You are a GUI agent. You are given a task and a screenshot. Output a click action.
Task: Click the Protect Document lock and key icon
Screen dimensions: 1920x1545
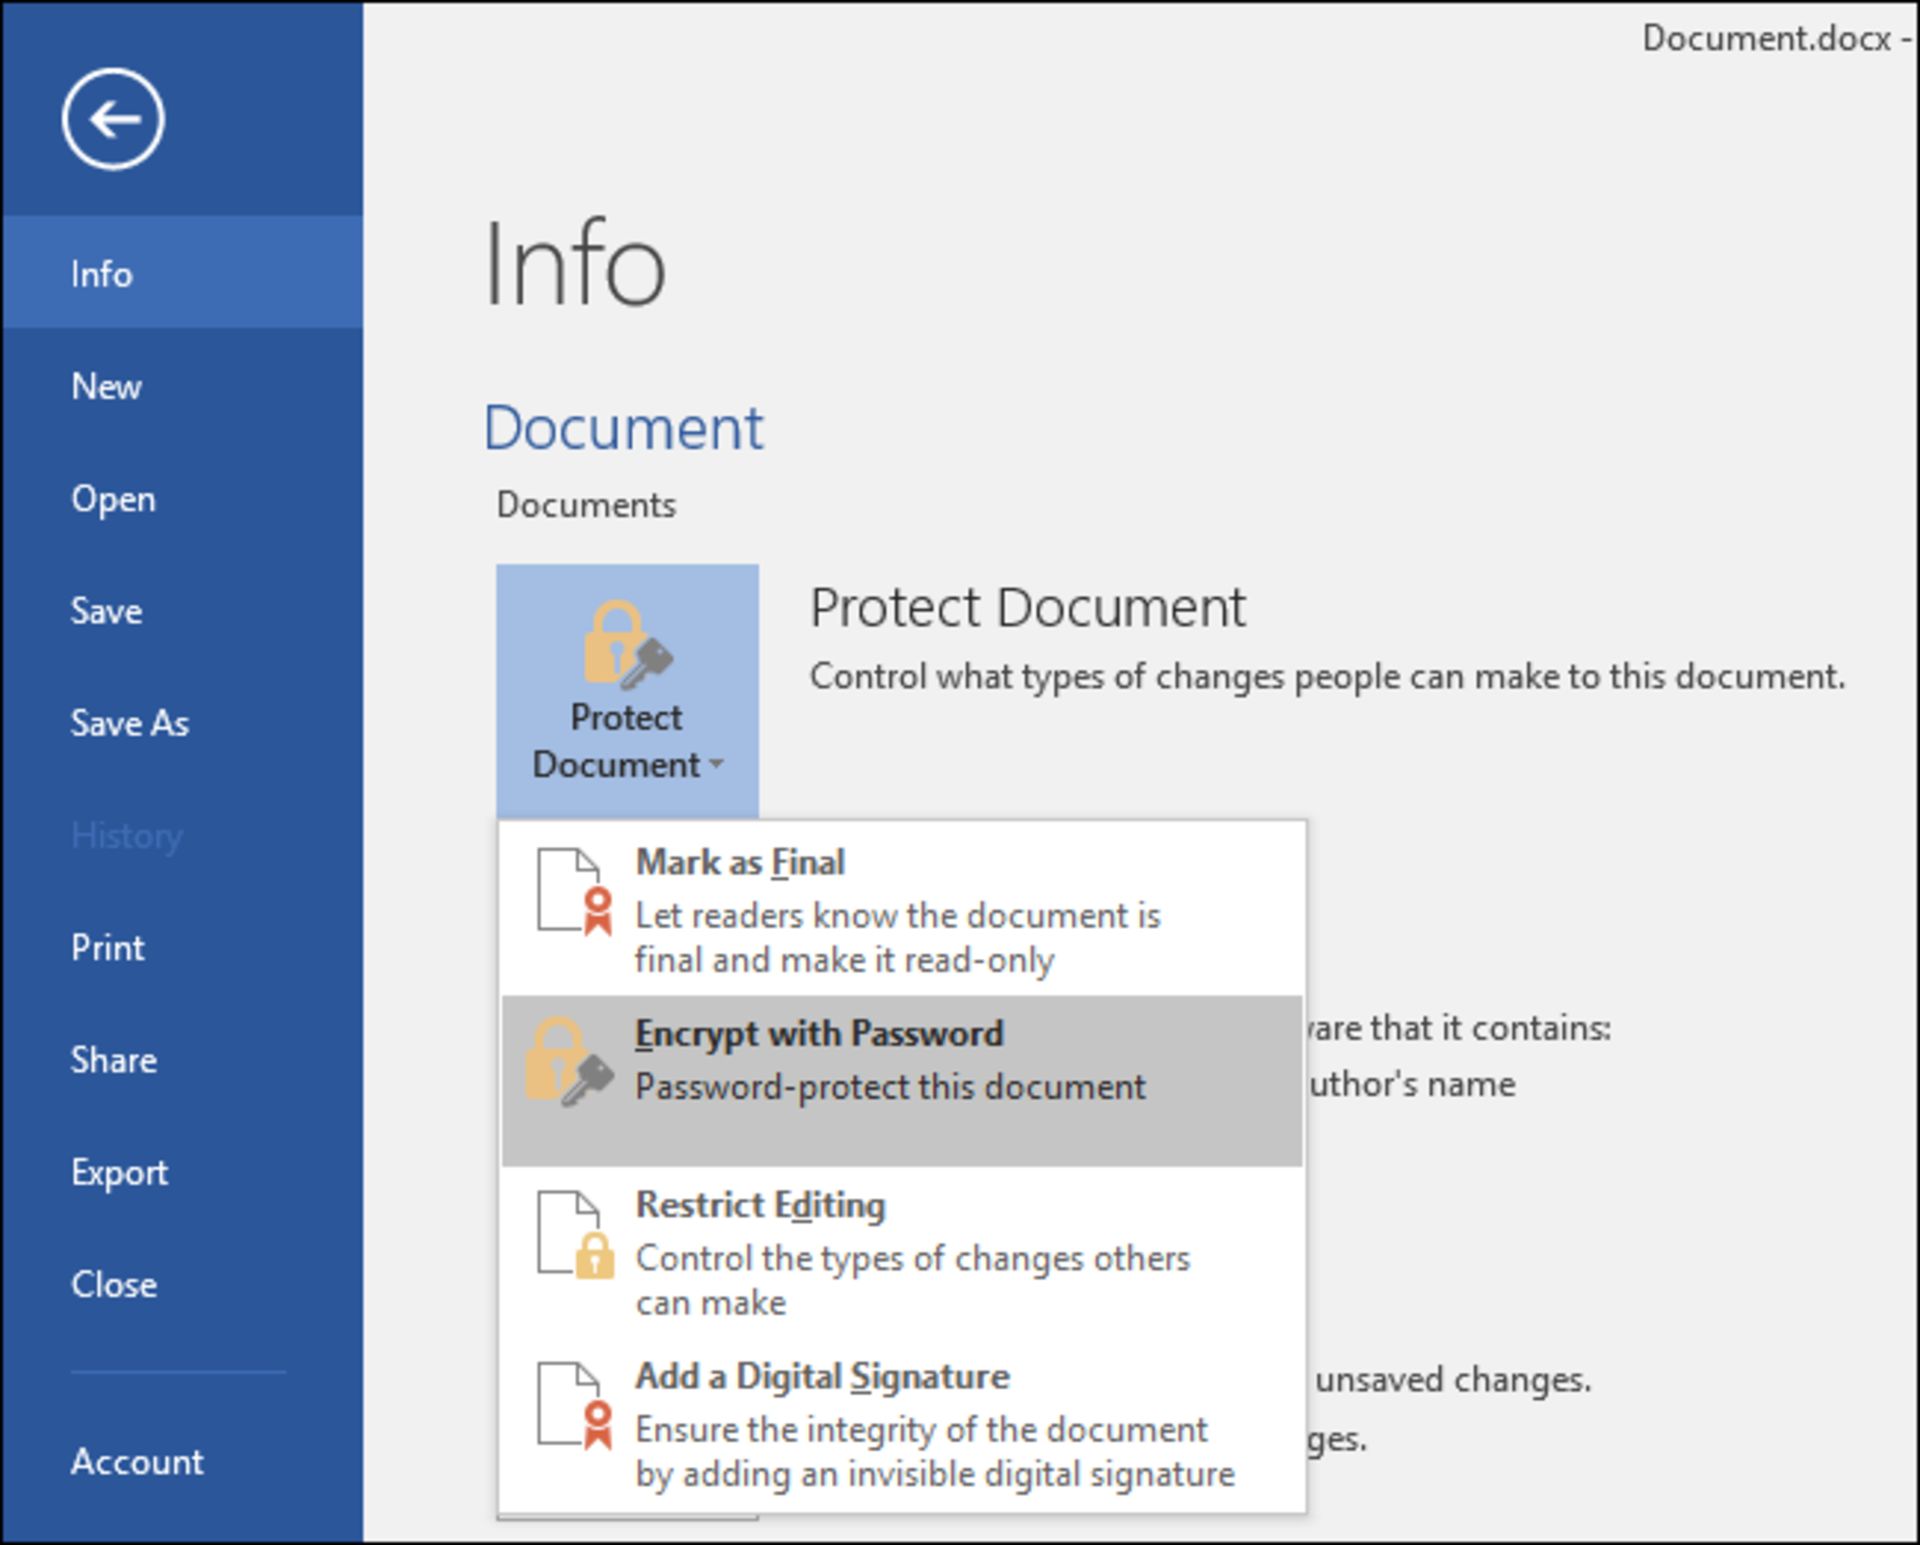click(627, 645)
